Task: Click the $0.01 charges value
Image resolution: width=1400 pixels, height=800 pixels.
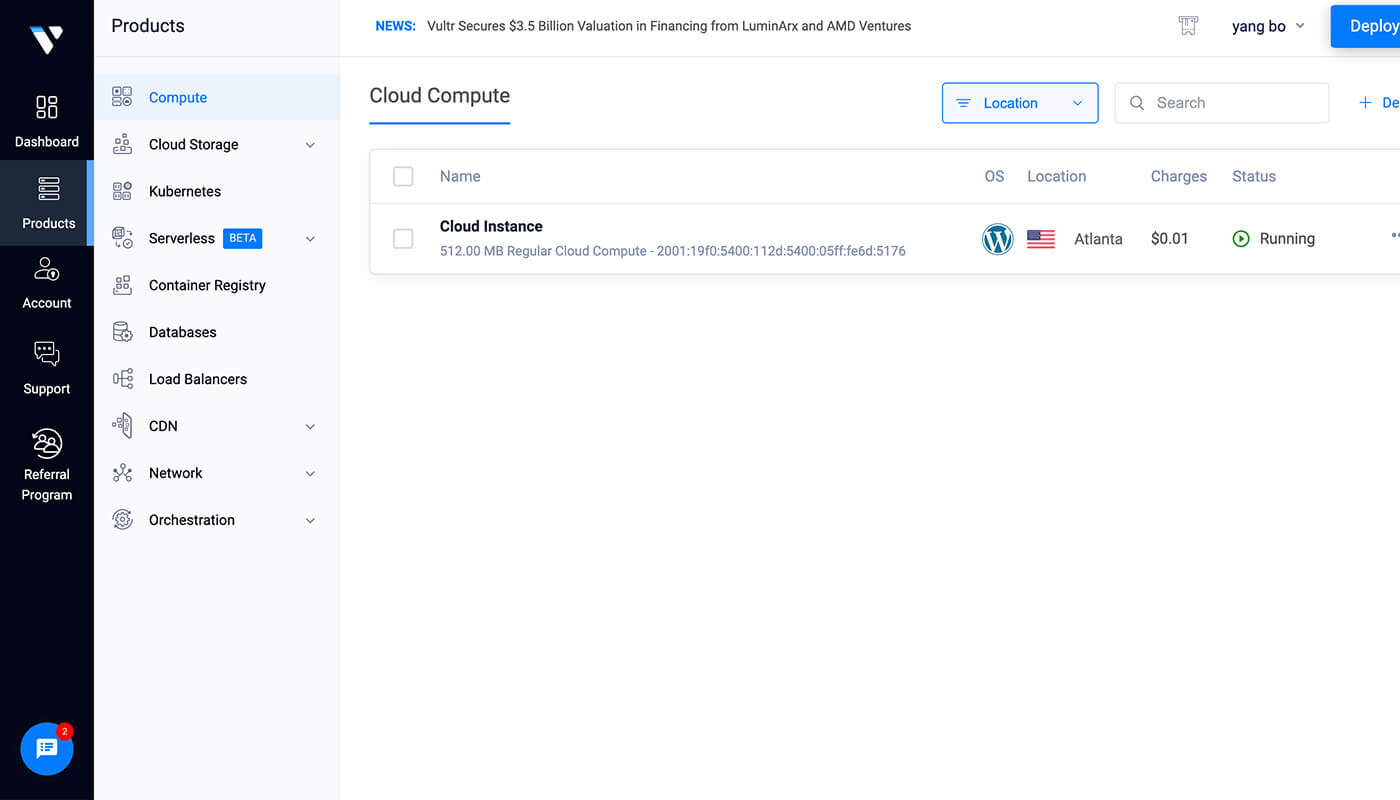Action: point(1170,239)
